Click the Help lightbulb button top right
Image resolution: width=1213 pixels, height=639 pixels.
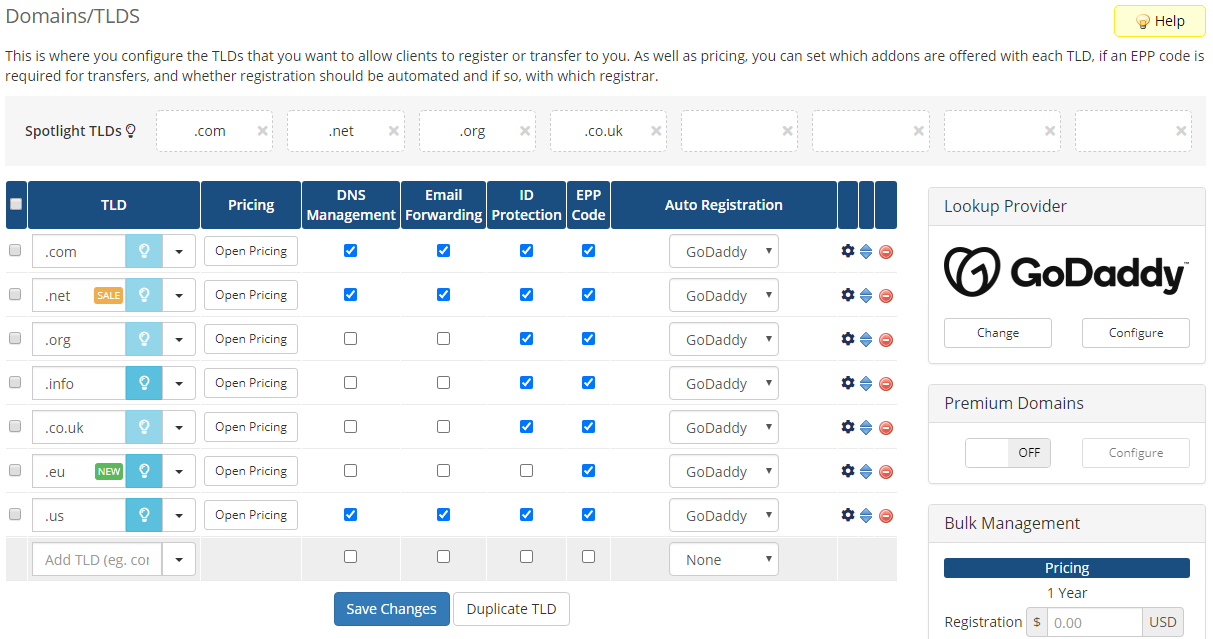click(x=1159, y=20)
